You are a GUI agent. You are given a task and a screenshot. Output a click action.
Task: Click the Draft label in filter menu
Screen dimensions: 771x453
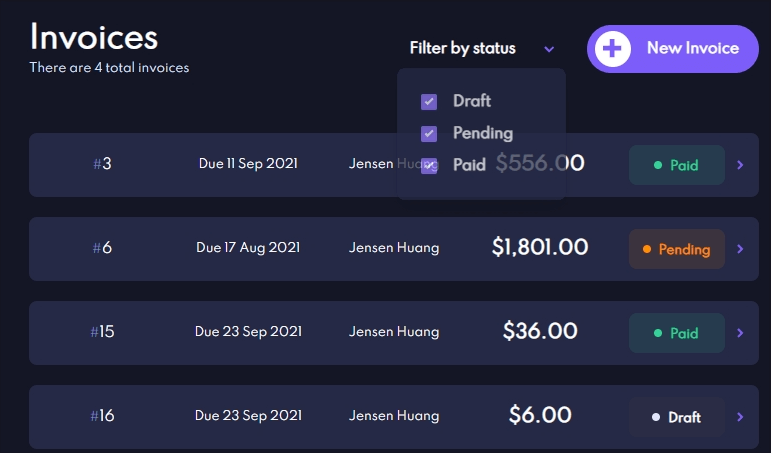pyautogui.click(x=472, y=101)
